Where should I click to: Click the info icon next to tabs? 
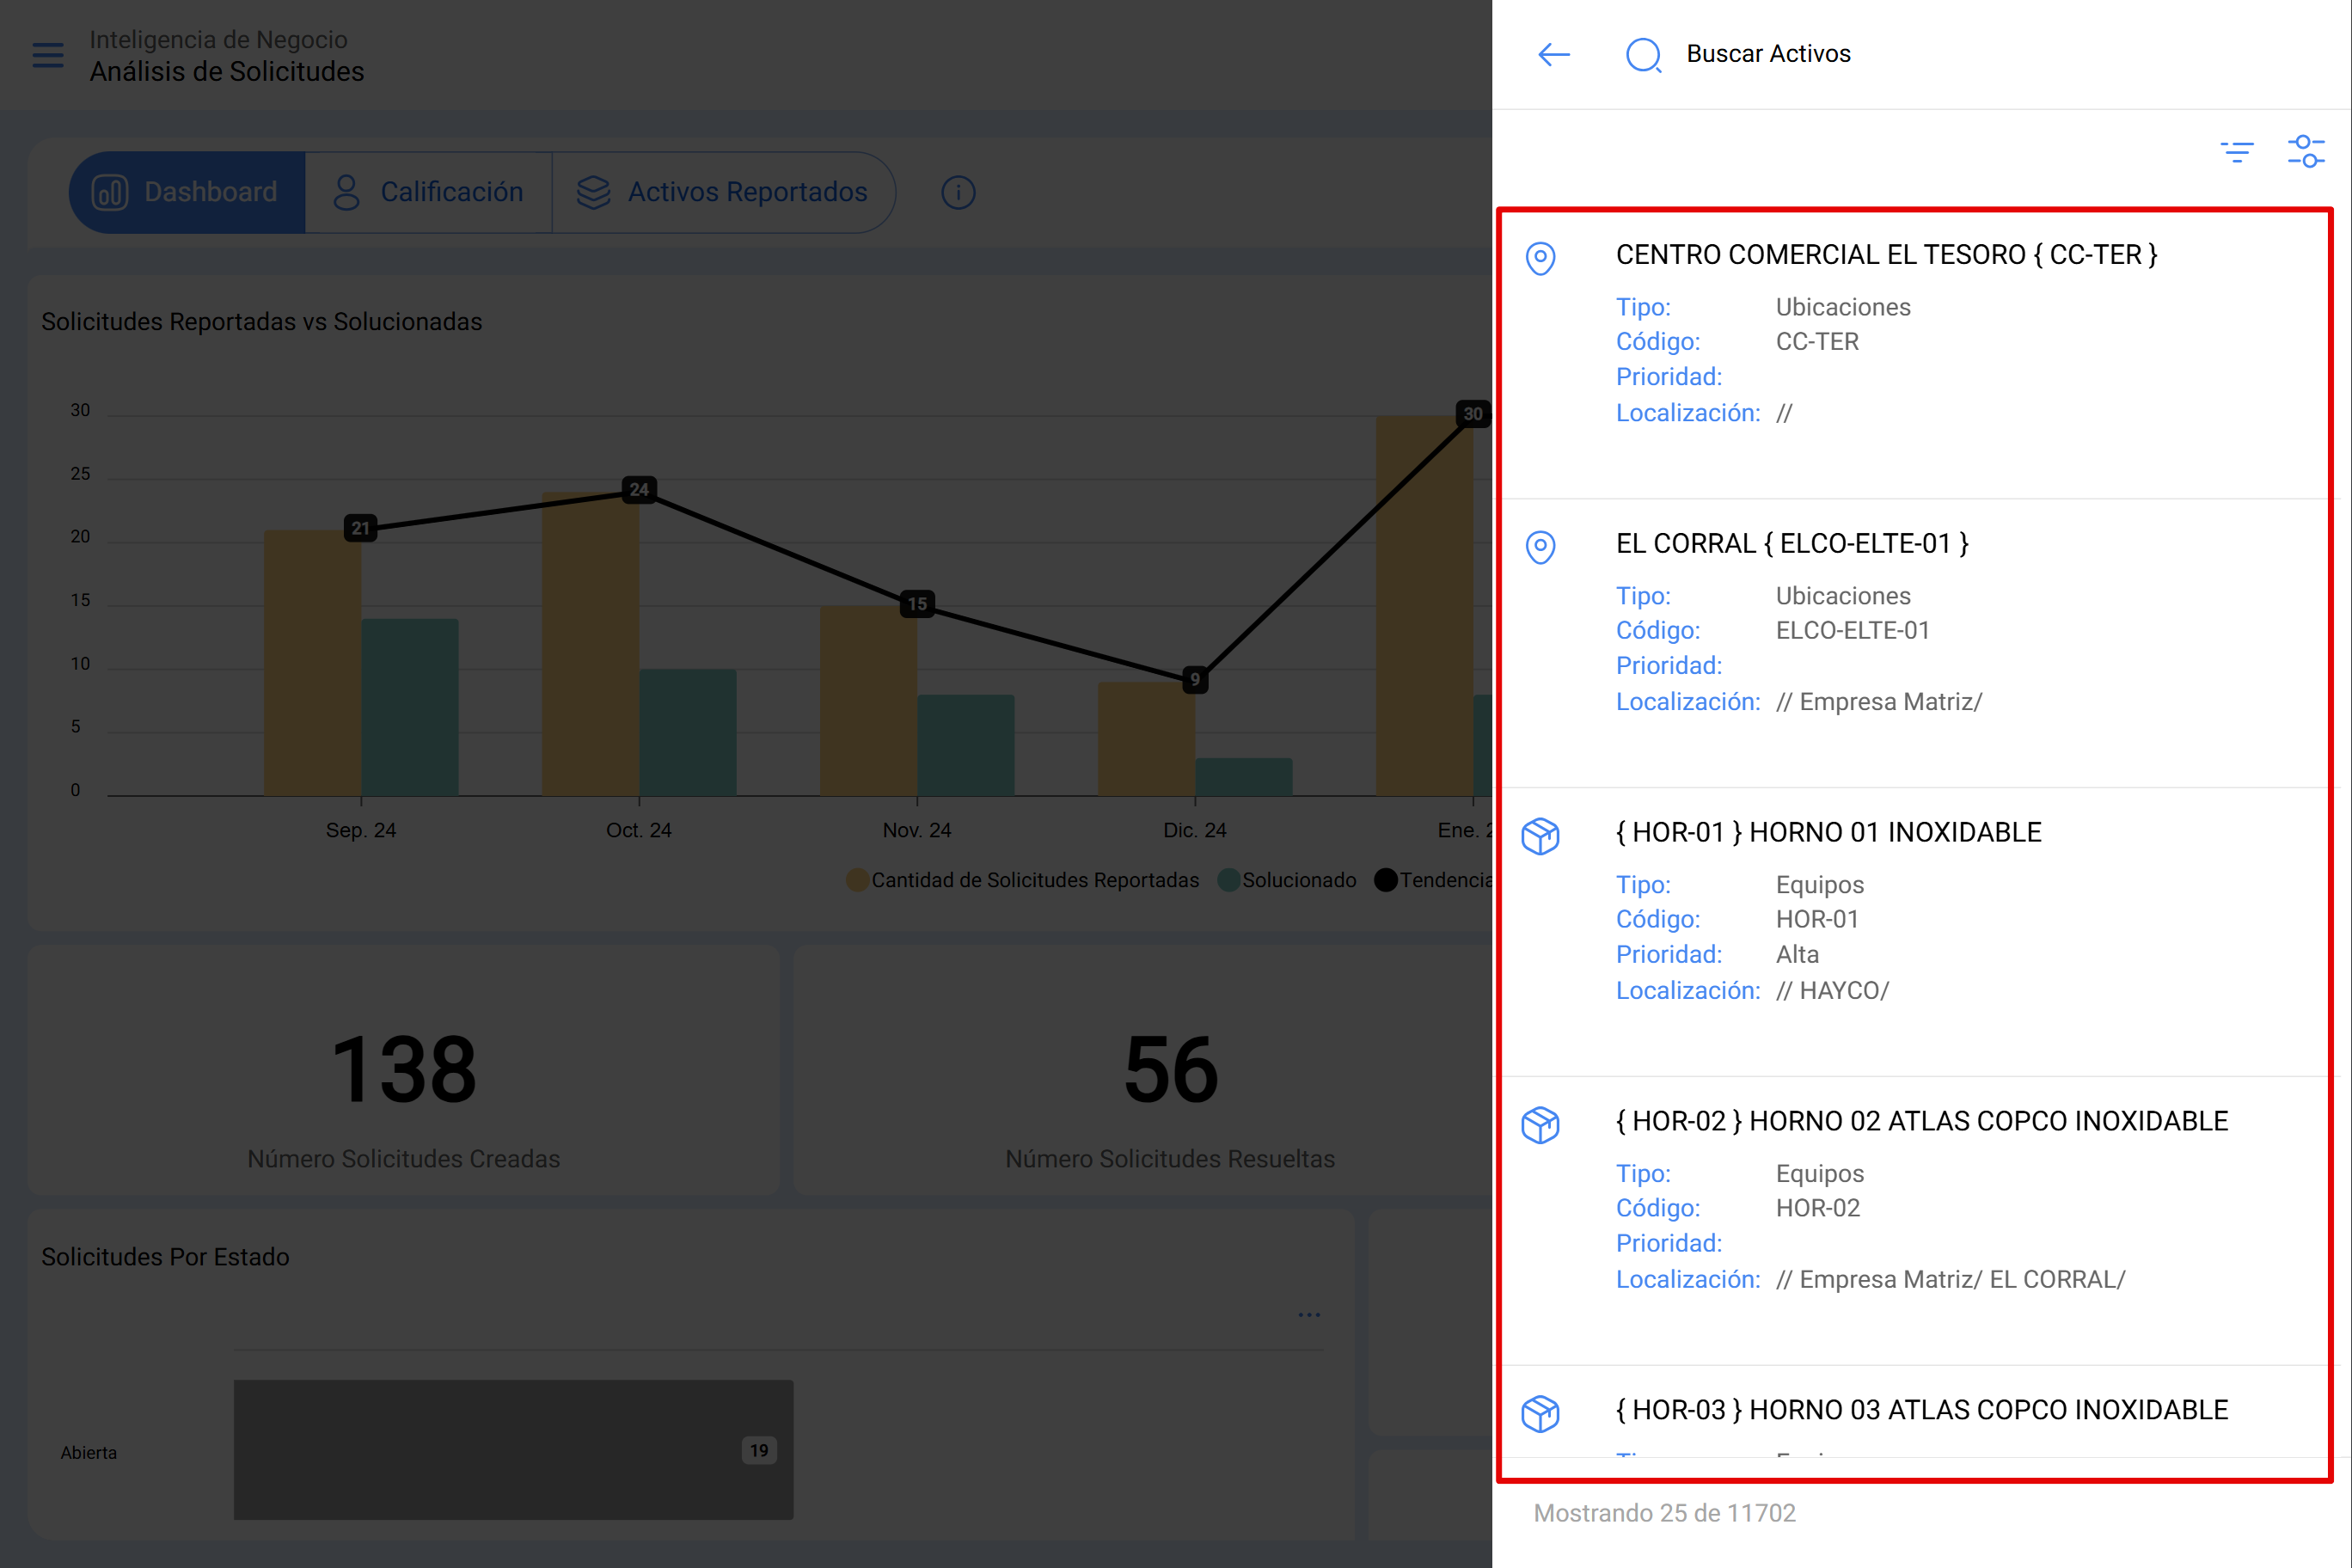point(958,192)
